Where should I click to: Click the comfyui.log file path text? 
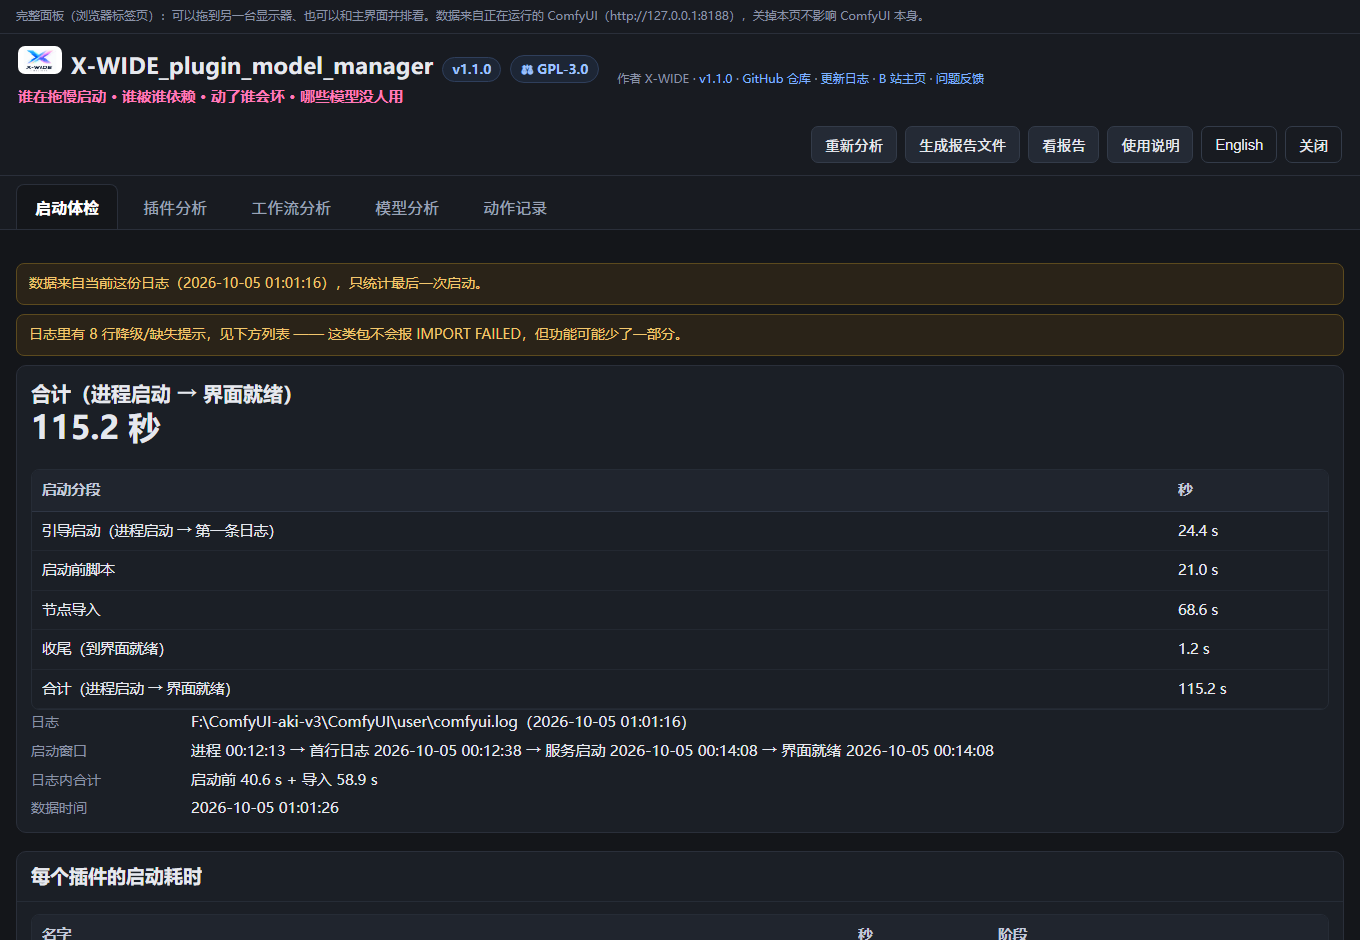tap(439, 722)
